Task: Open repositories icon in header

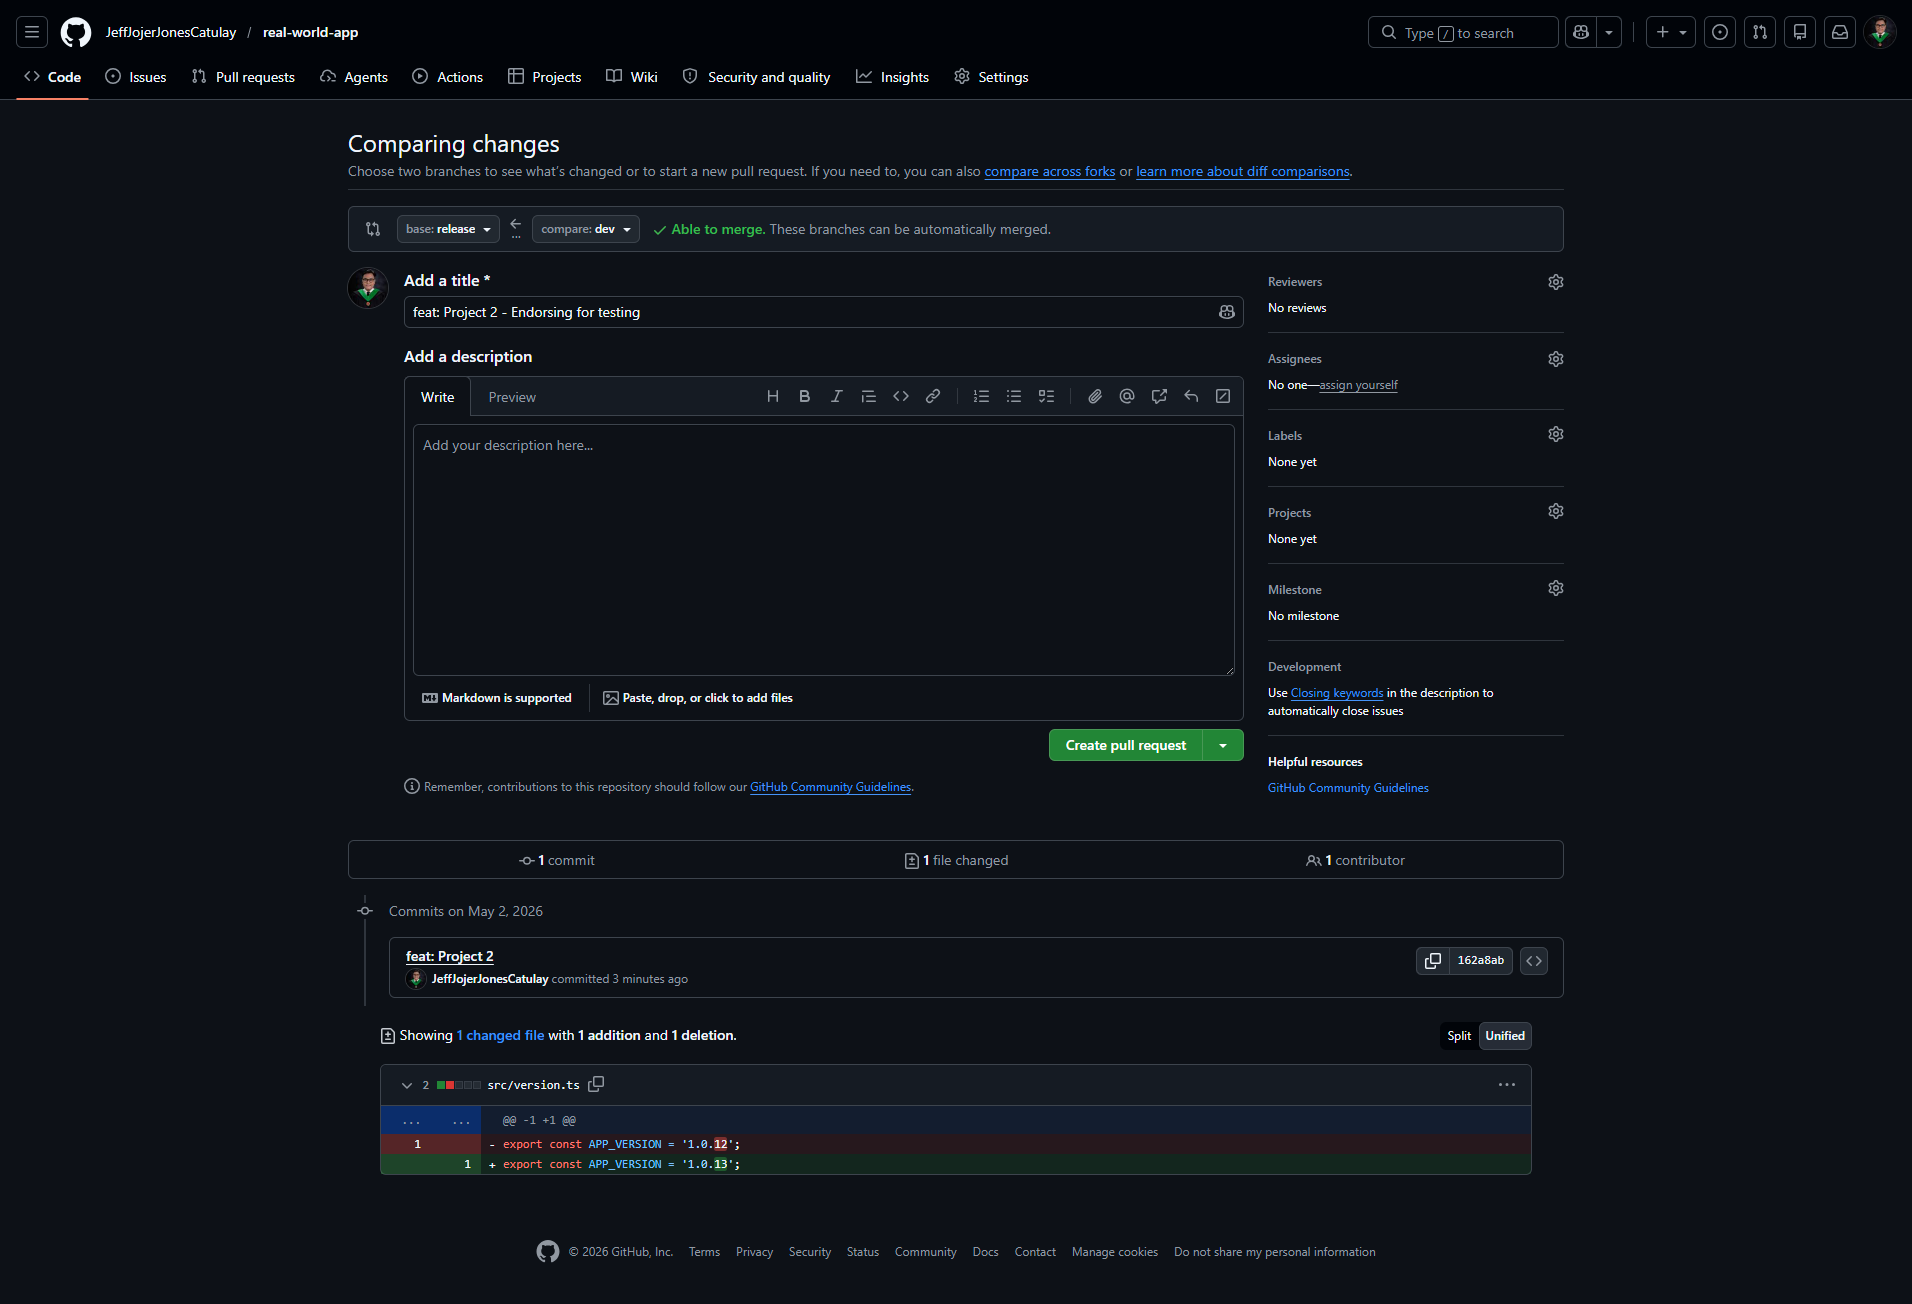Action: [x=1800, y=32]
